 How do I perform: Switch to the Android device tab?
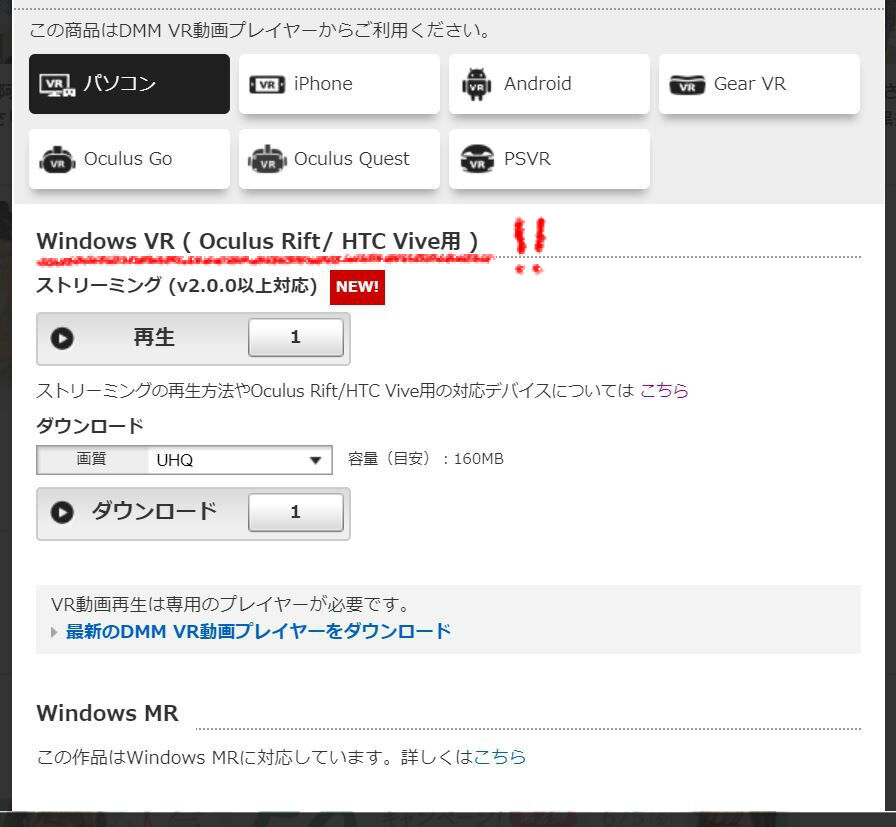(549, 84)
